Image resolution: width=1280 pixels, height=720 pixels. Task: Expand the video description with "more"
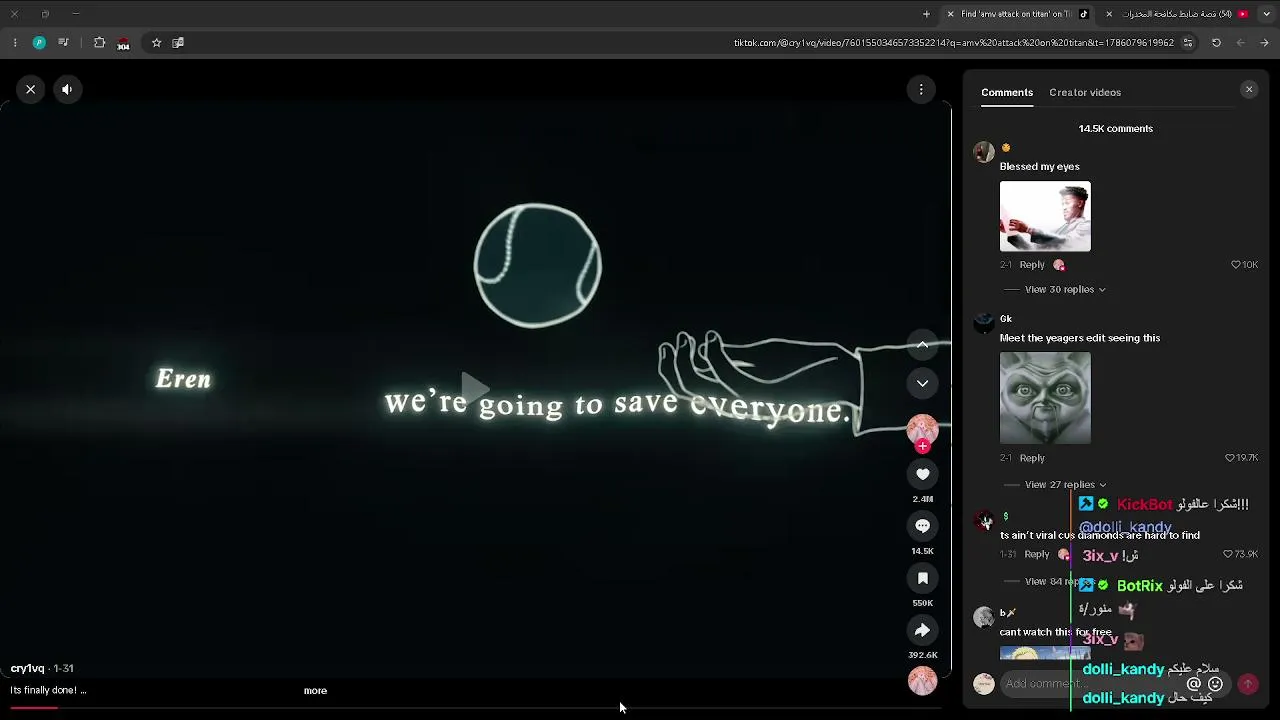pos(315,691)
